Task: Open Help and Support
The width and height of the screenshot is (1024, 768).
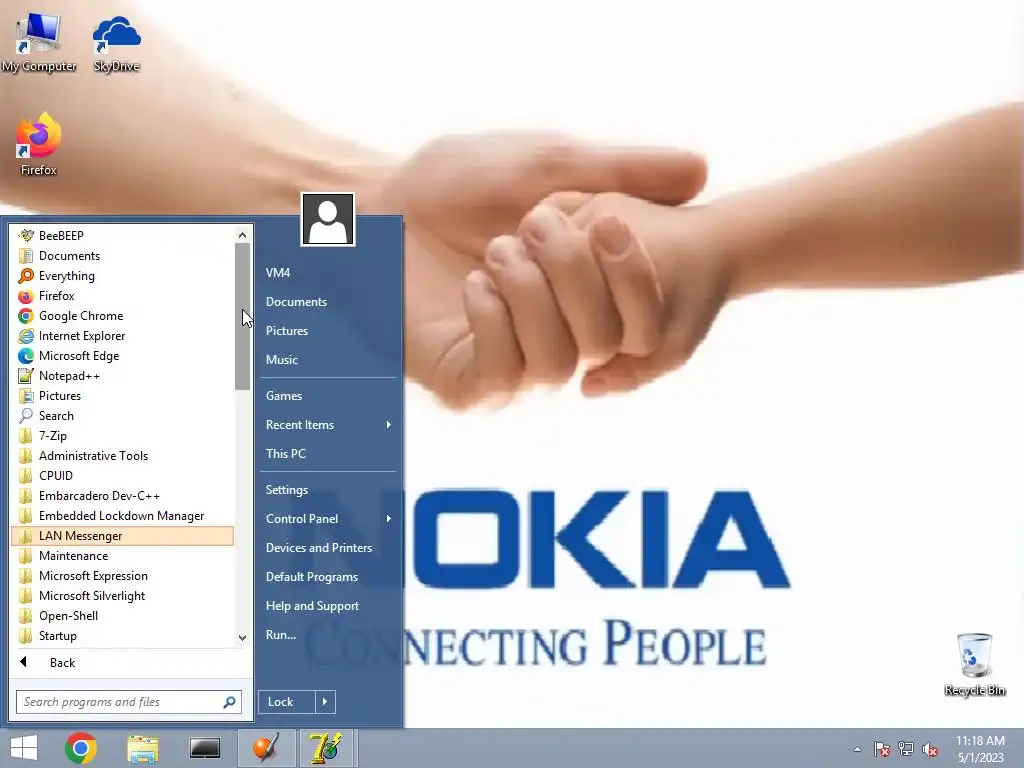Action: 328,605
